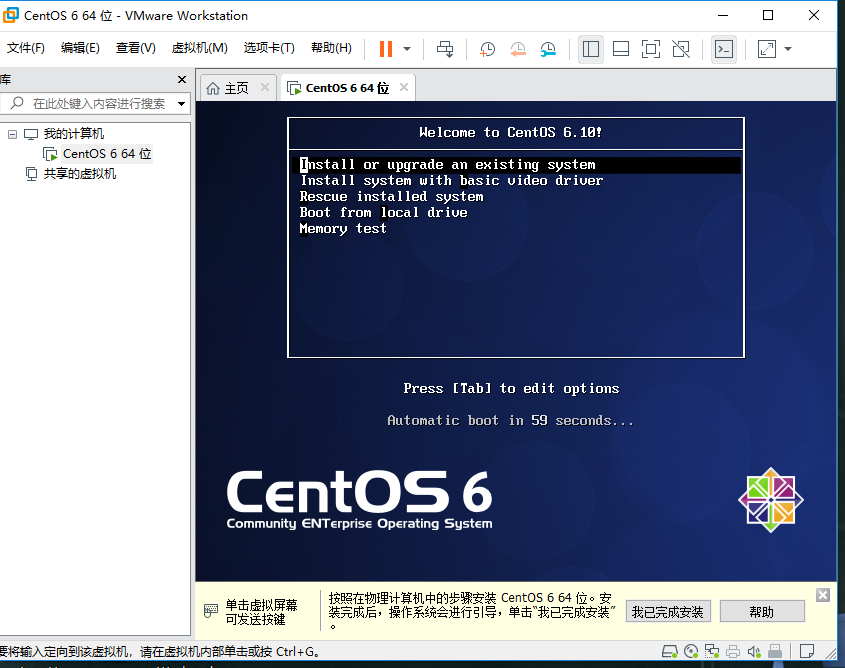Screen dimensions: 845x668
Task: Select 'Install system with basic video driver'
Action: pyautogui.click(x=452, y=181)
